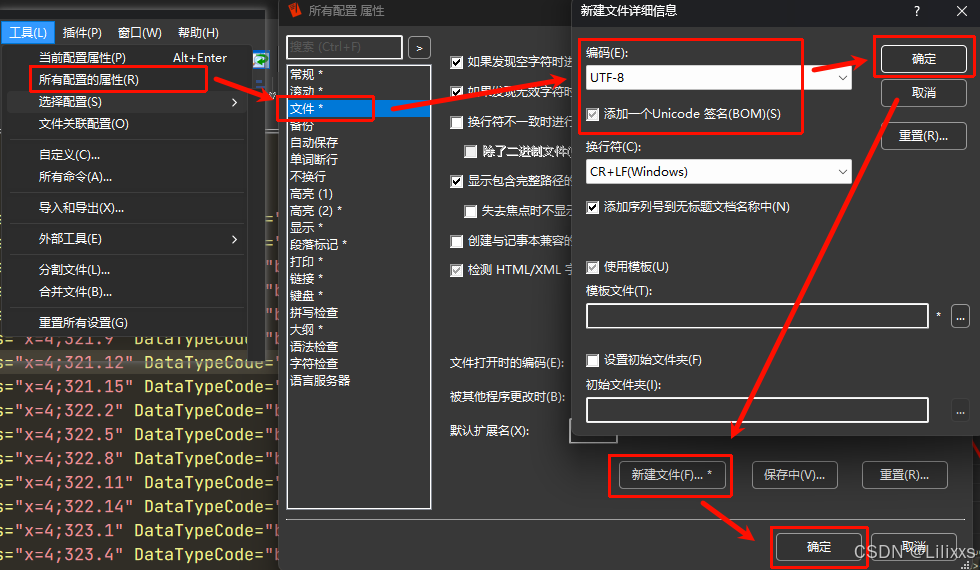Click the search go arrow button
Image resolution: width=980 pixels, height=570 pixels.
point(419,48)
